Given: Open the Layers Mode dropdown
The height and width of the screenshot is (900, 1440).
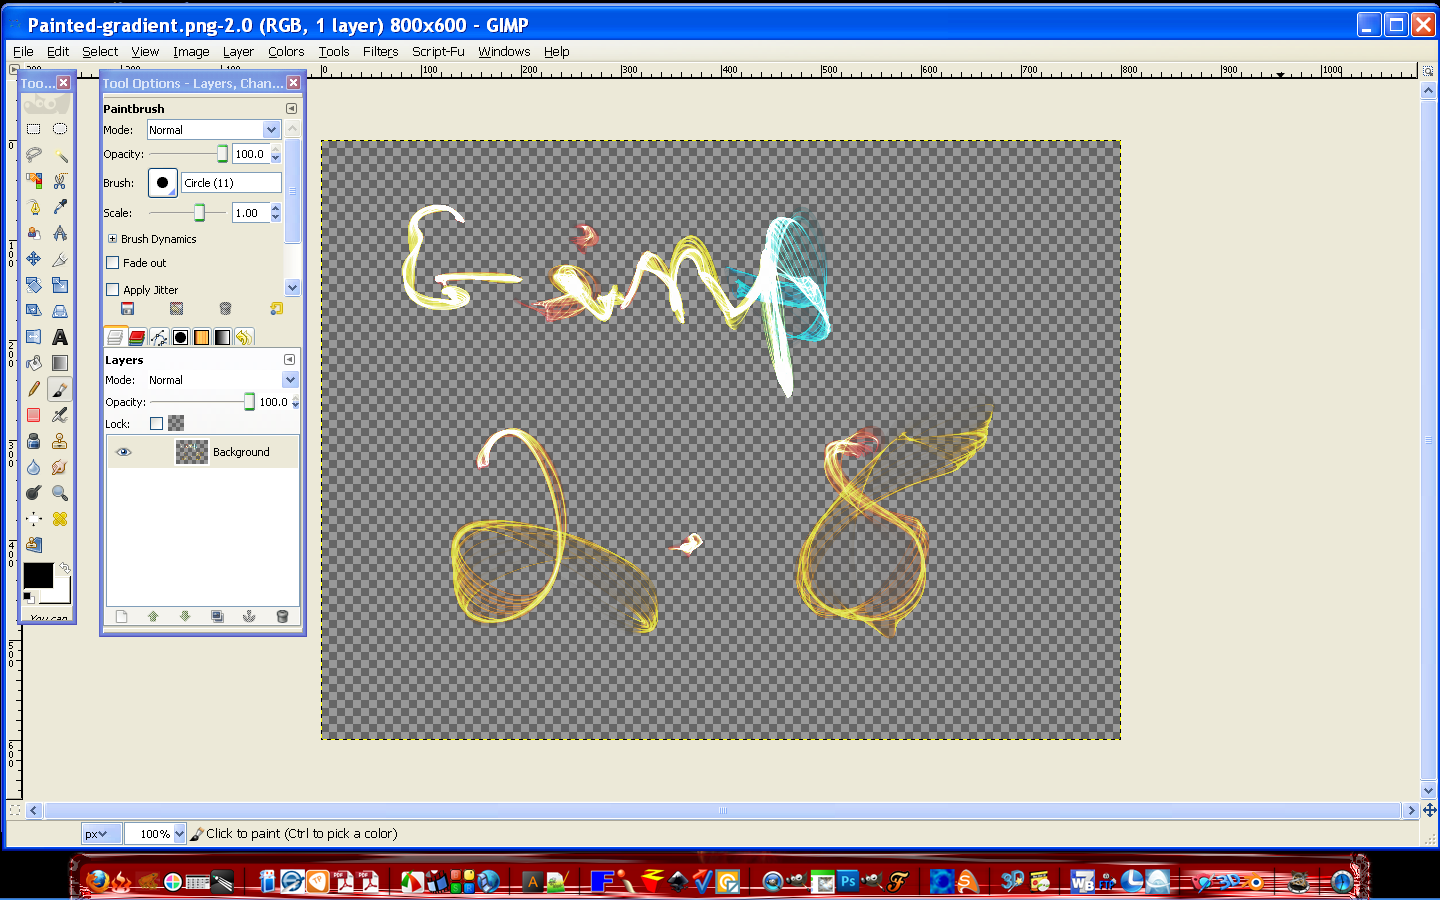Looking at the screenshot, I should pyautogui.click(x=222, y=380).
